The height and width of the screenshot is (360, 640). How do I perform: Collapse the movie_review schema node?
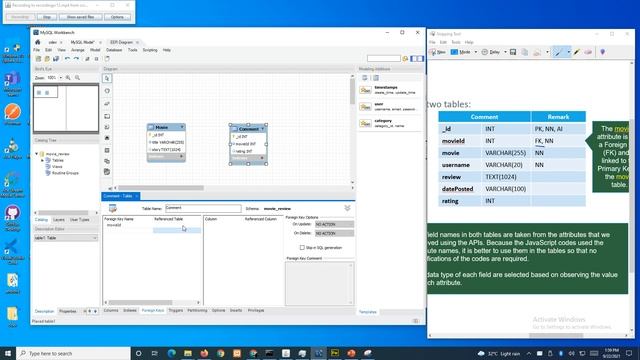point(36,154)
